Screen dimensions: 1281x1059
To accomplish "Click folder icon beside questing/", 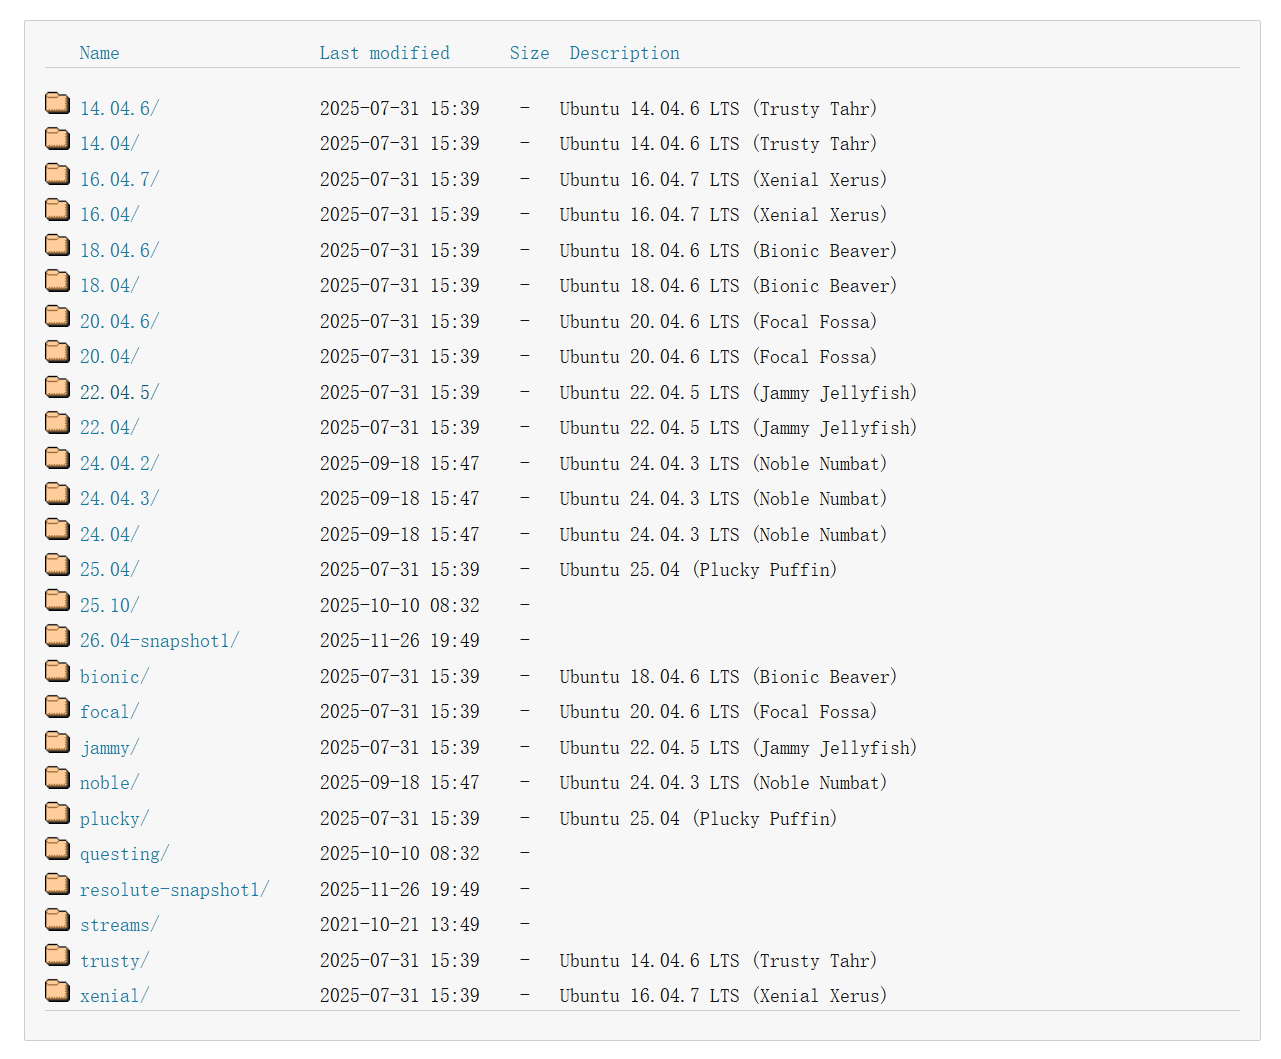I will coord(58,848).
